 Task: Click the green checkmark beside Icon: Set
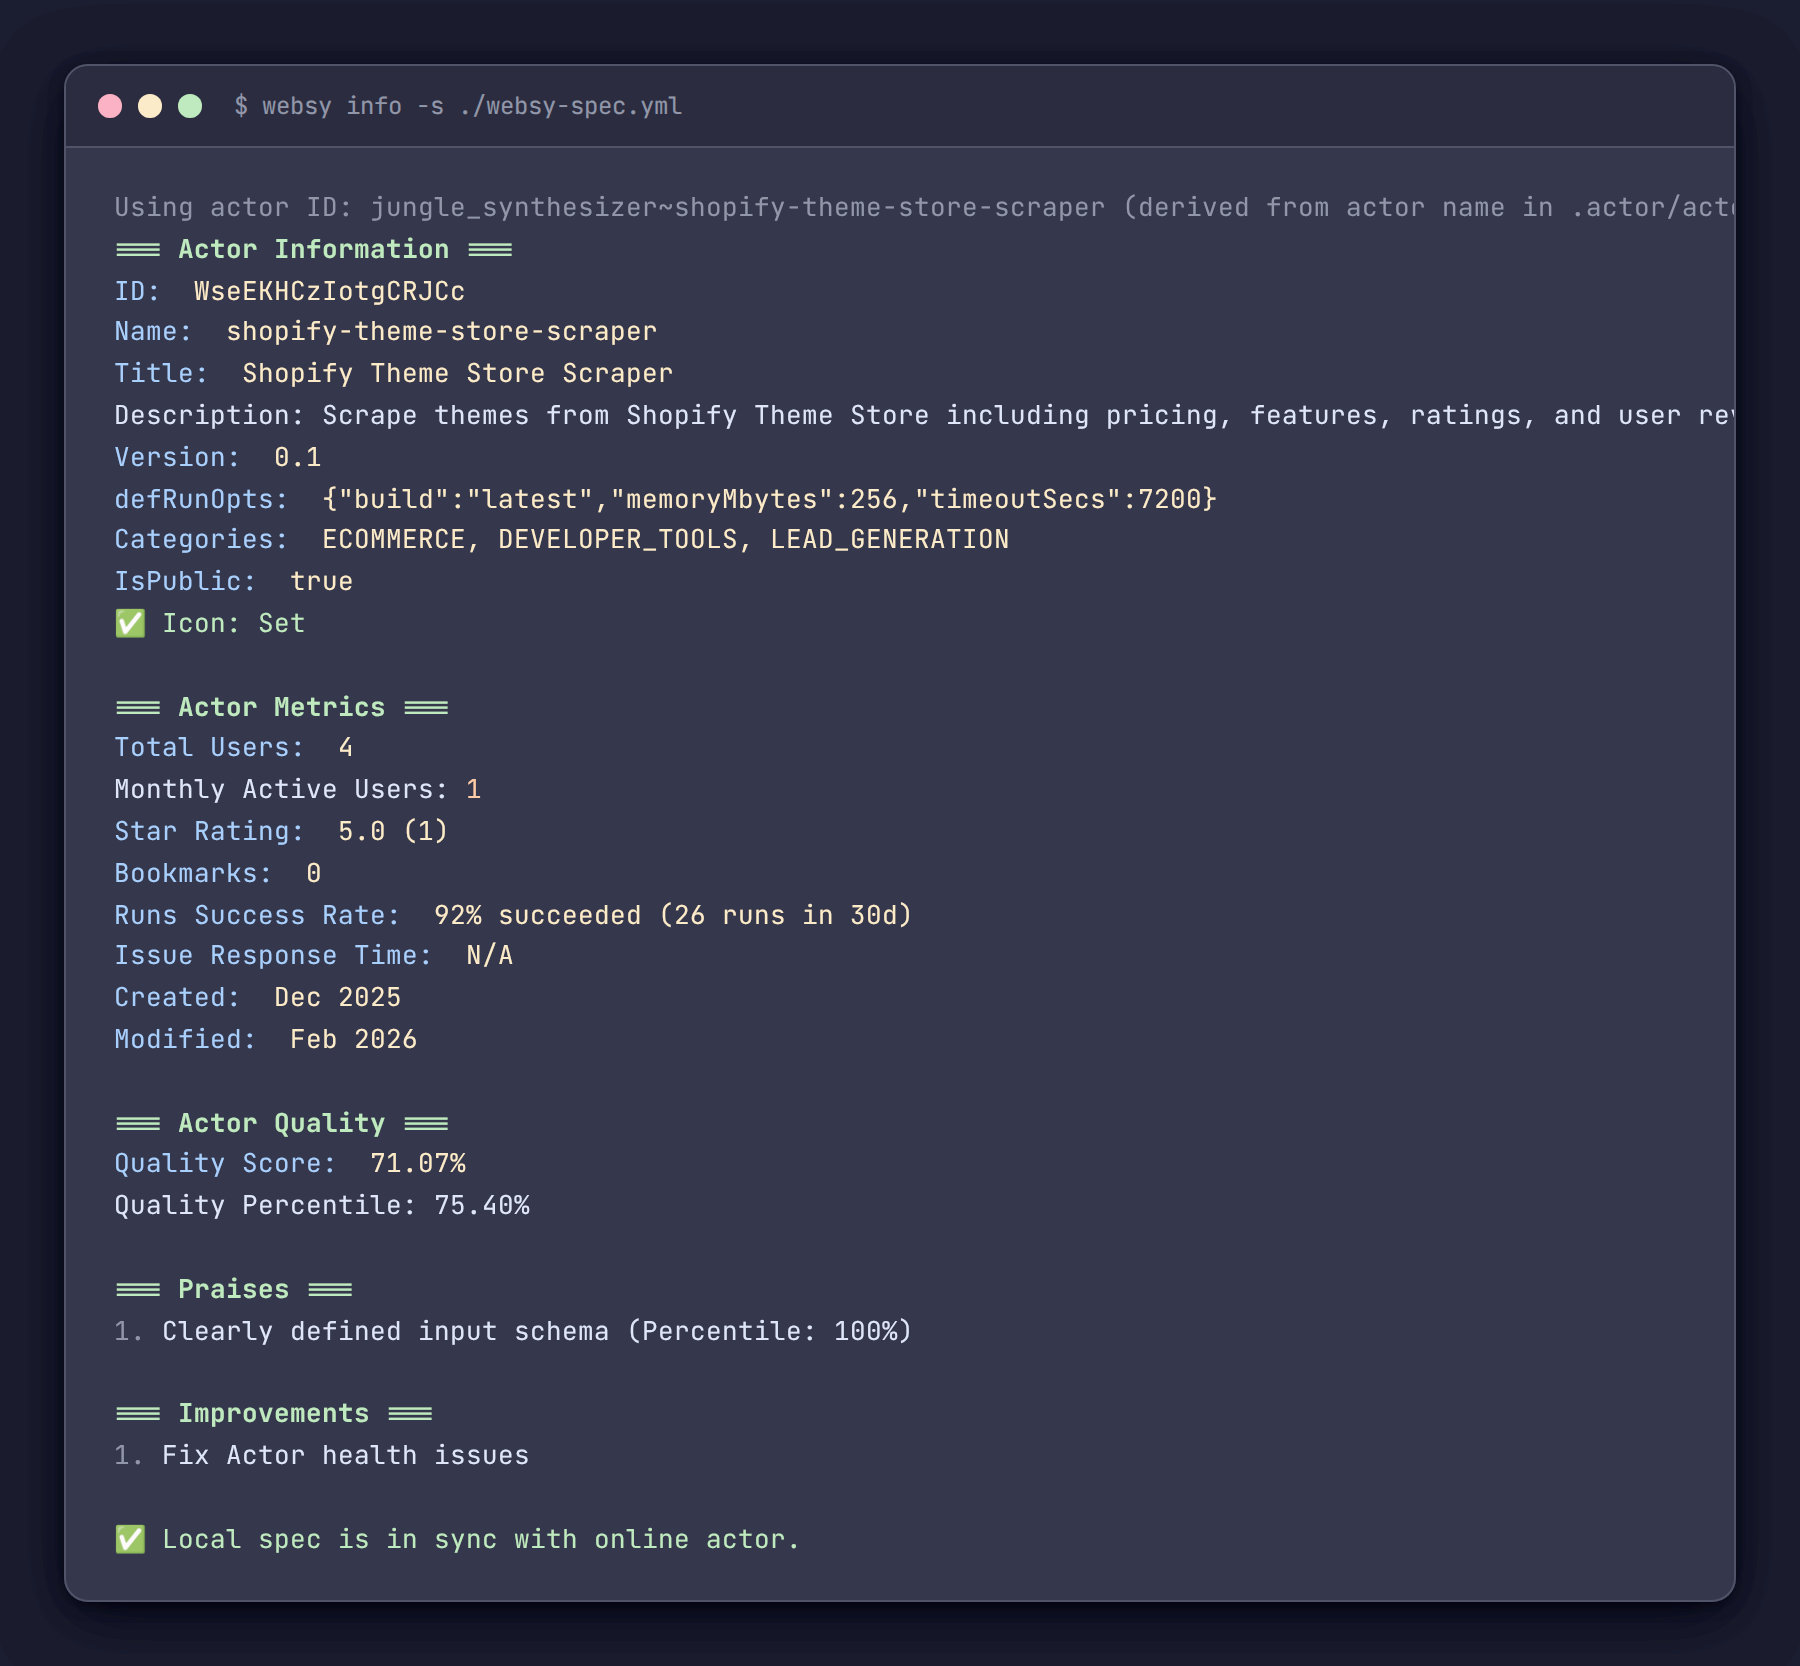tap(130, 623)
